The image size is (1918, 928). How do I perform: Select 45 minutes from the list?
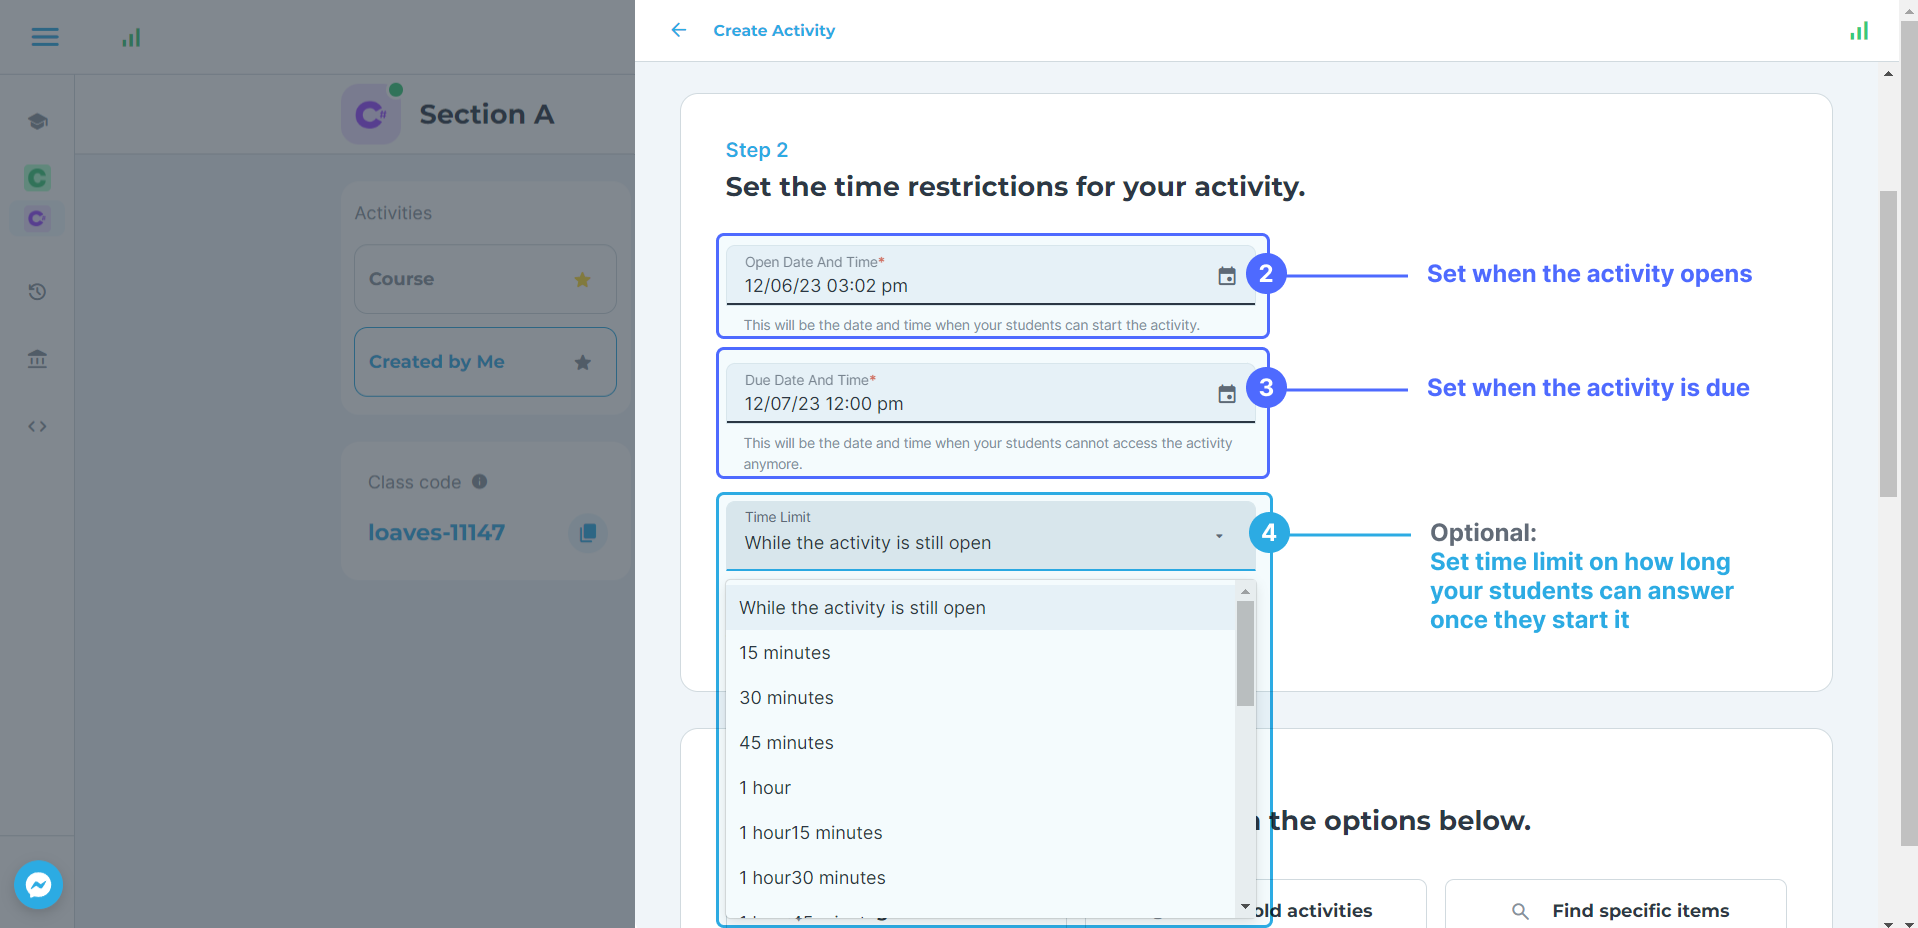[786, 743]
